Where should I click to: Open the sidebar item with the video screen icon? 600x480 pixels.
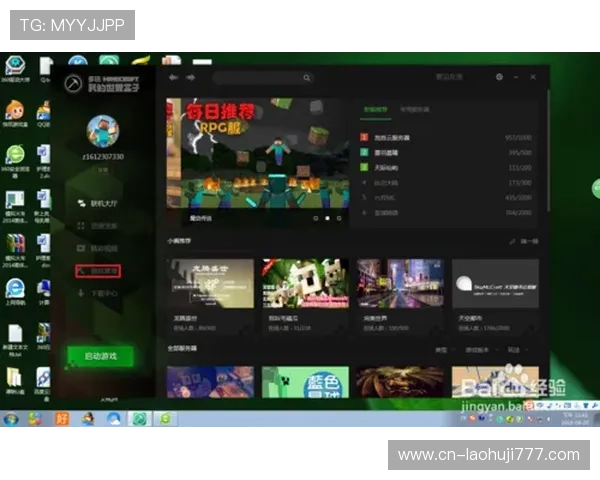pyautogui.click(x=98, y=248)
